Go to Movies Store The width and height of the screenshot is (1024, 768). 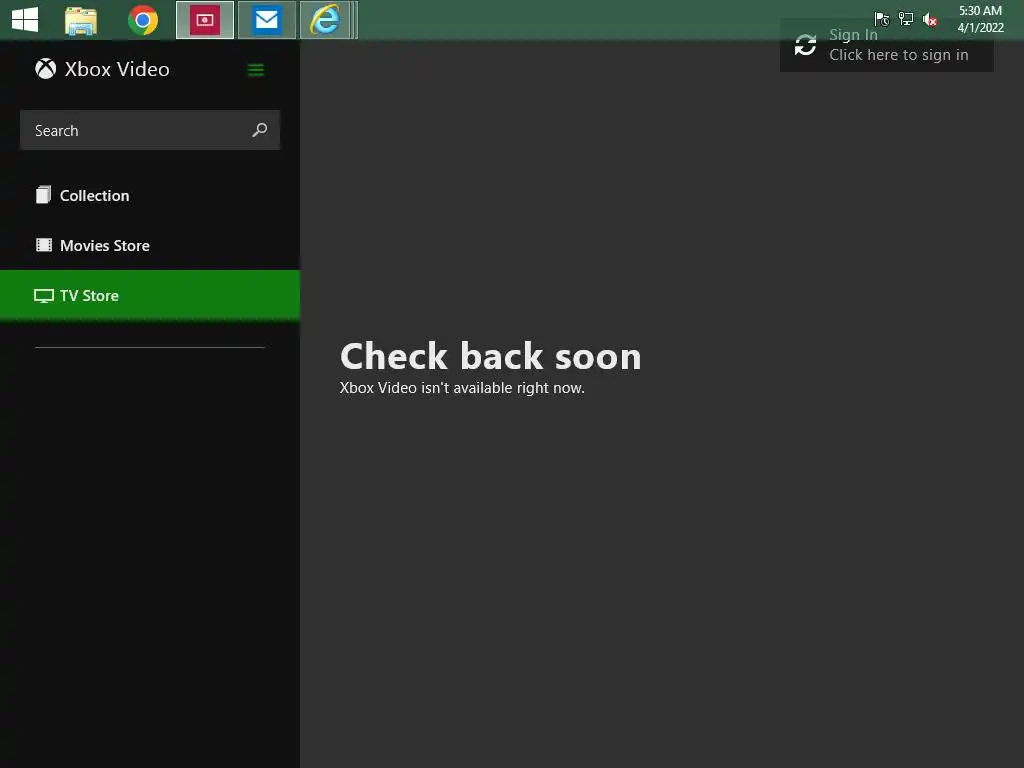150,246
